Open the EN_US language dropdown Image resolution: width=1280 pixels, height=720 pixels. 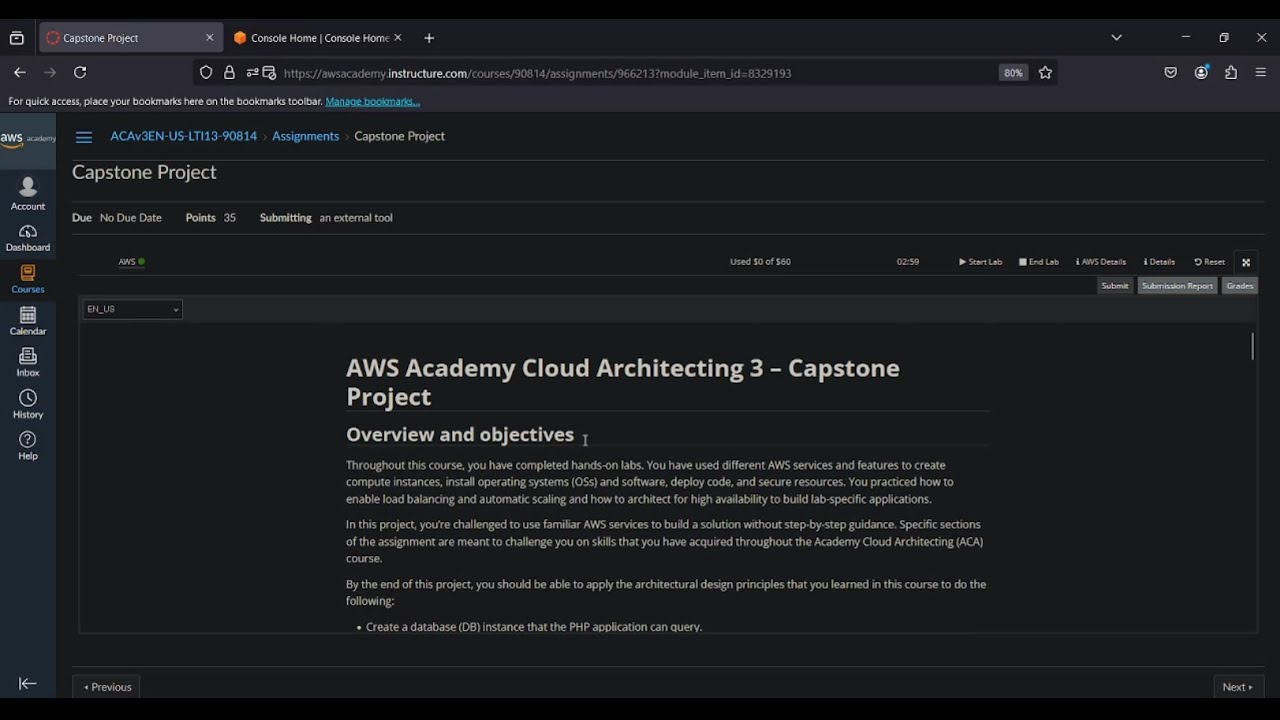pyautogui.click(x=132, y=309)
